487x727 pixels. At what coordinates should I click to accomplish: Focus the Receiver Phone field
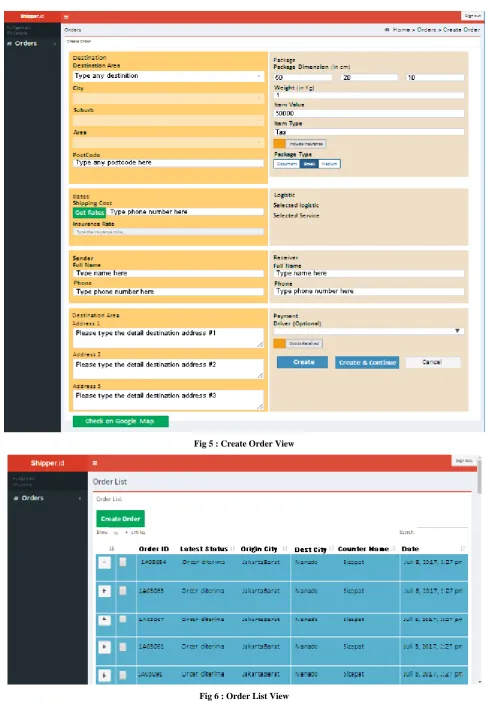[369, 291]
